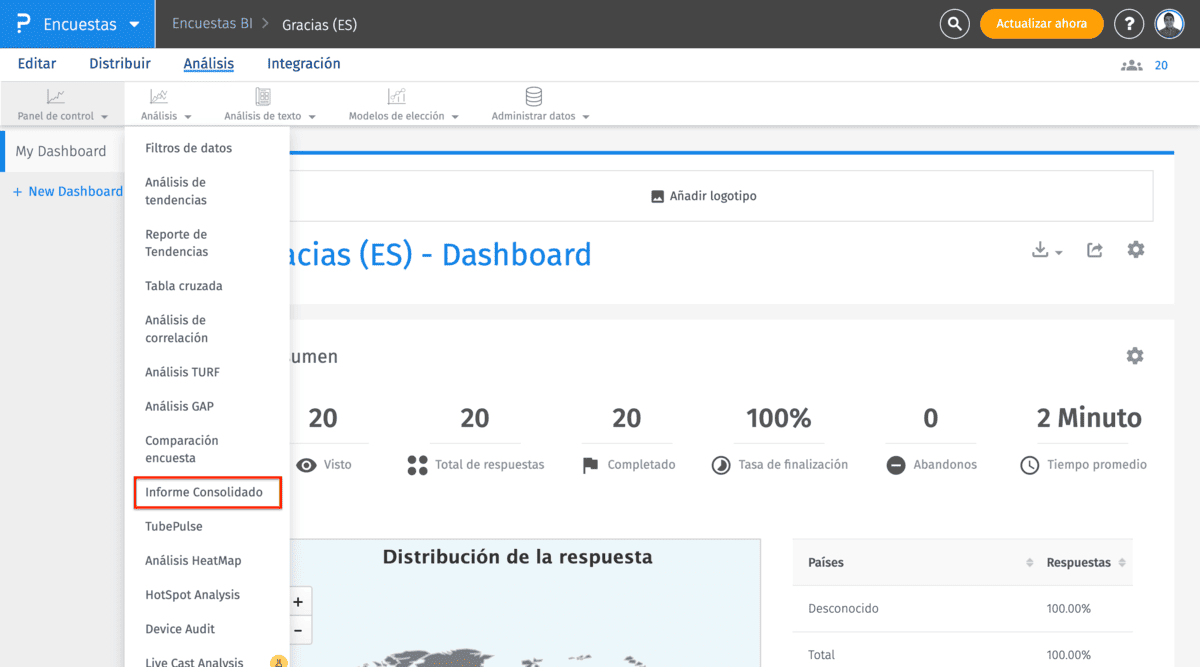Select Informe Consolidado menu item

point(204,492)
